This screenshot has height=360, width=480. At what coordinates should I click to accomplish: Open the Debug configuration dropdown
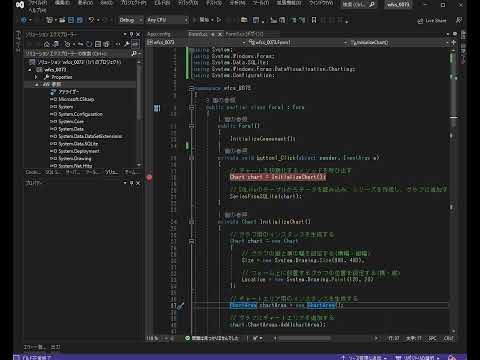point(131,20)
